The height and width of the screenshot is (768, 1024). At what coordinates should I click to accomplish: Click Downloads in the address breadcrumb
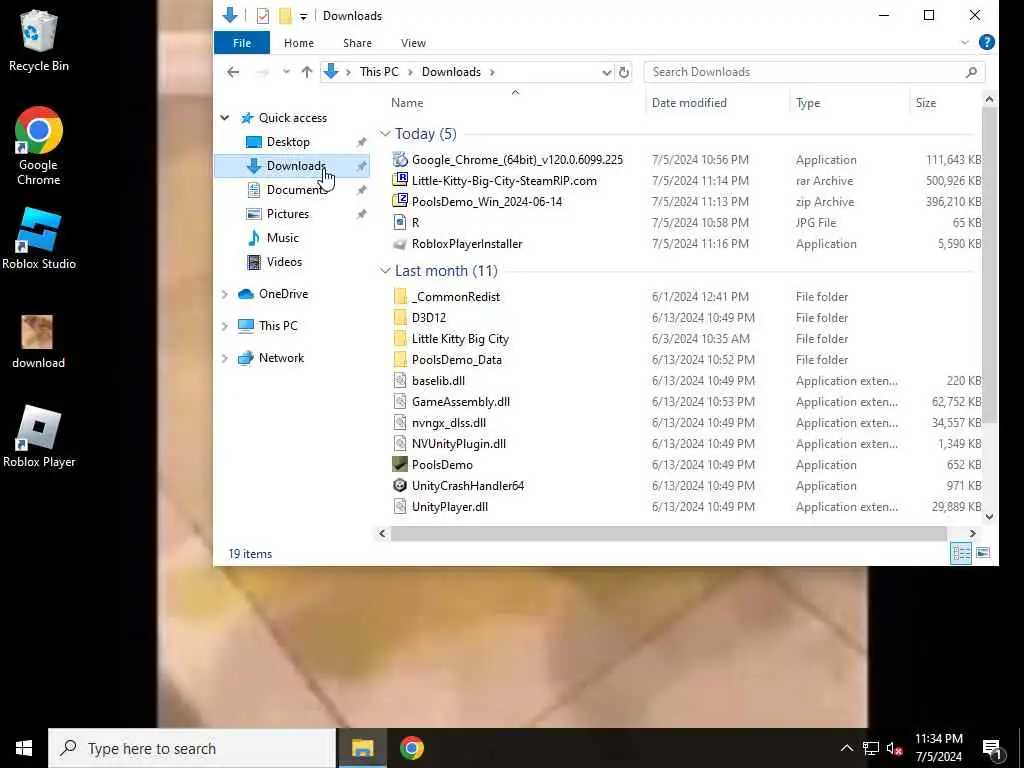pos(451,72)
